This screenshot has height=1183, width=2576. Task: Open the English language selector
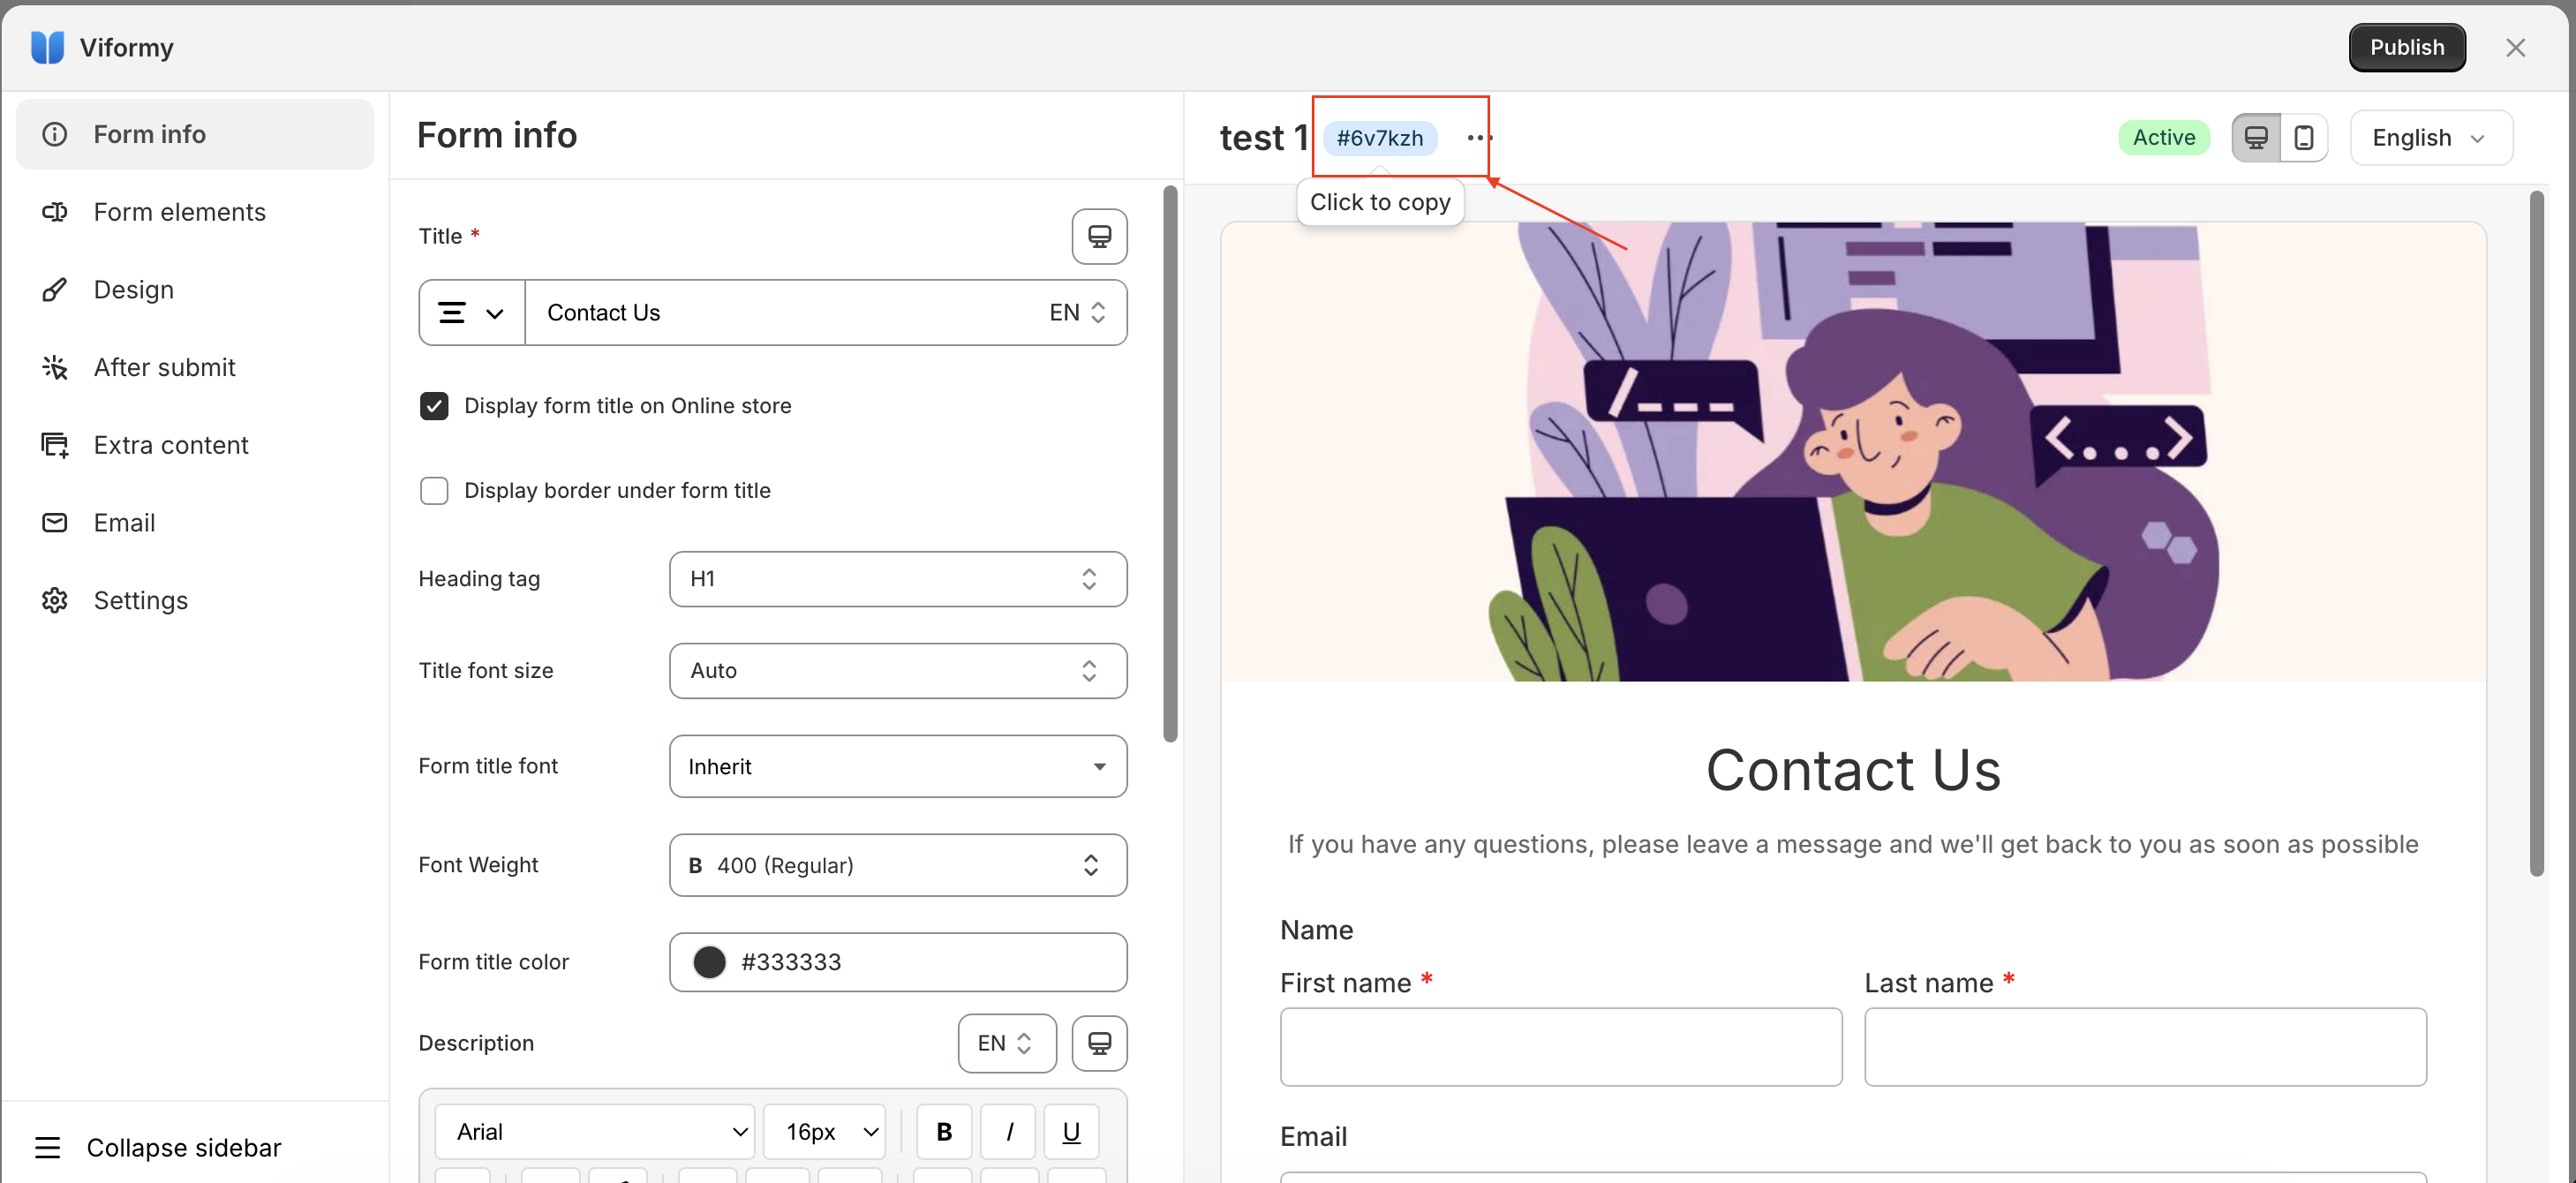pyautogui.click(x=2430, y=137)
